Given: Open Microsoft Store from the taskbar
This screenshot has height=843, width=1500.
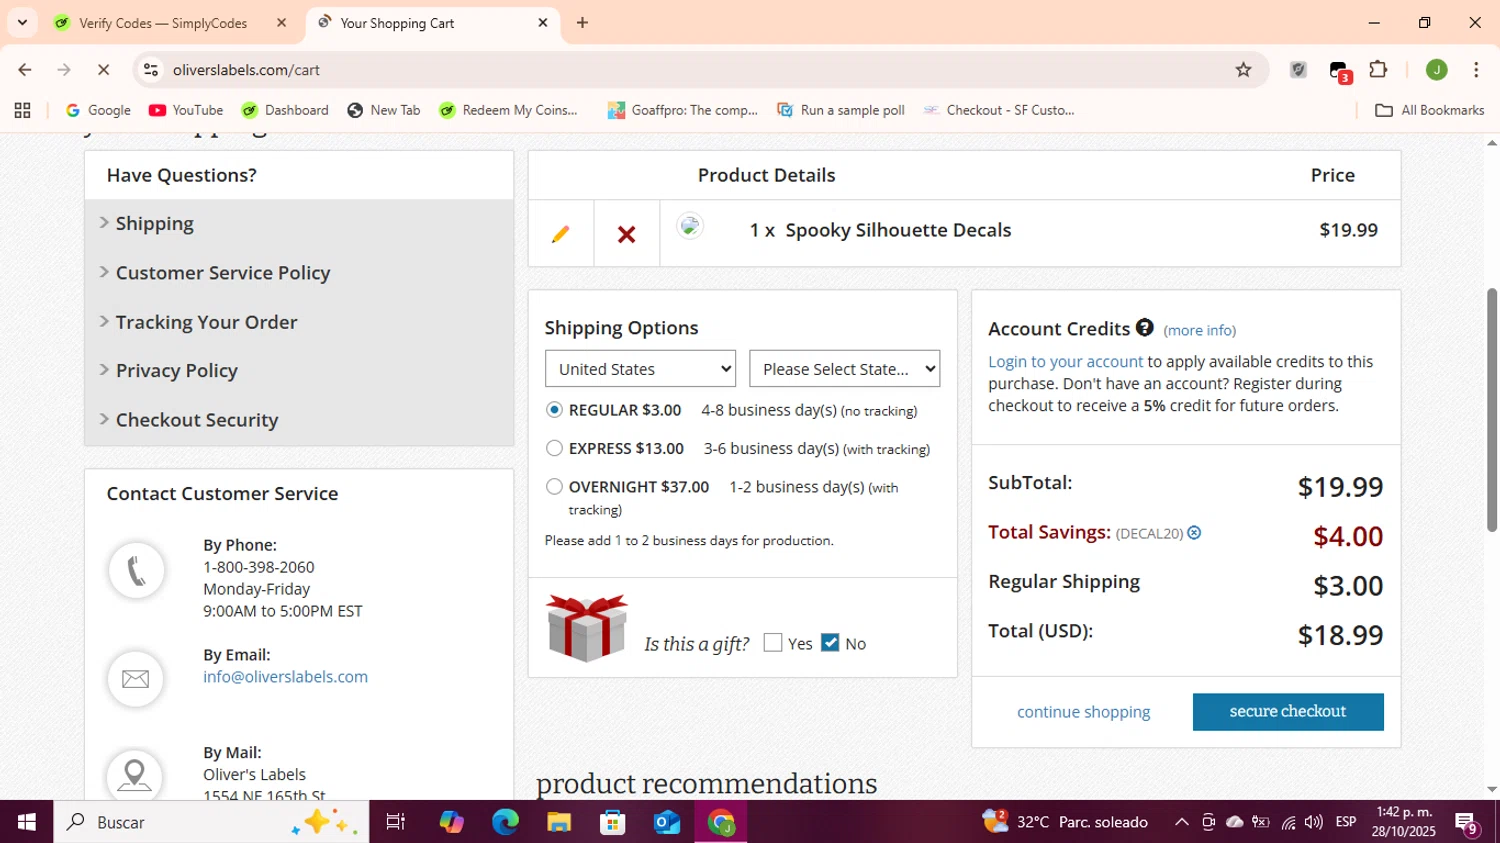Looking at the screenshot, I should [613, 822].
